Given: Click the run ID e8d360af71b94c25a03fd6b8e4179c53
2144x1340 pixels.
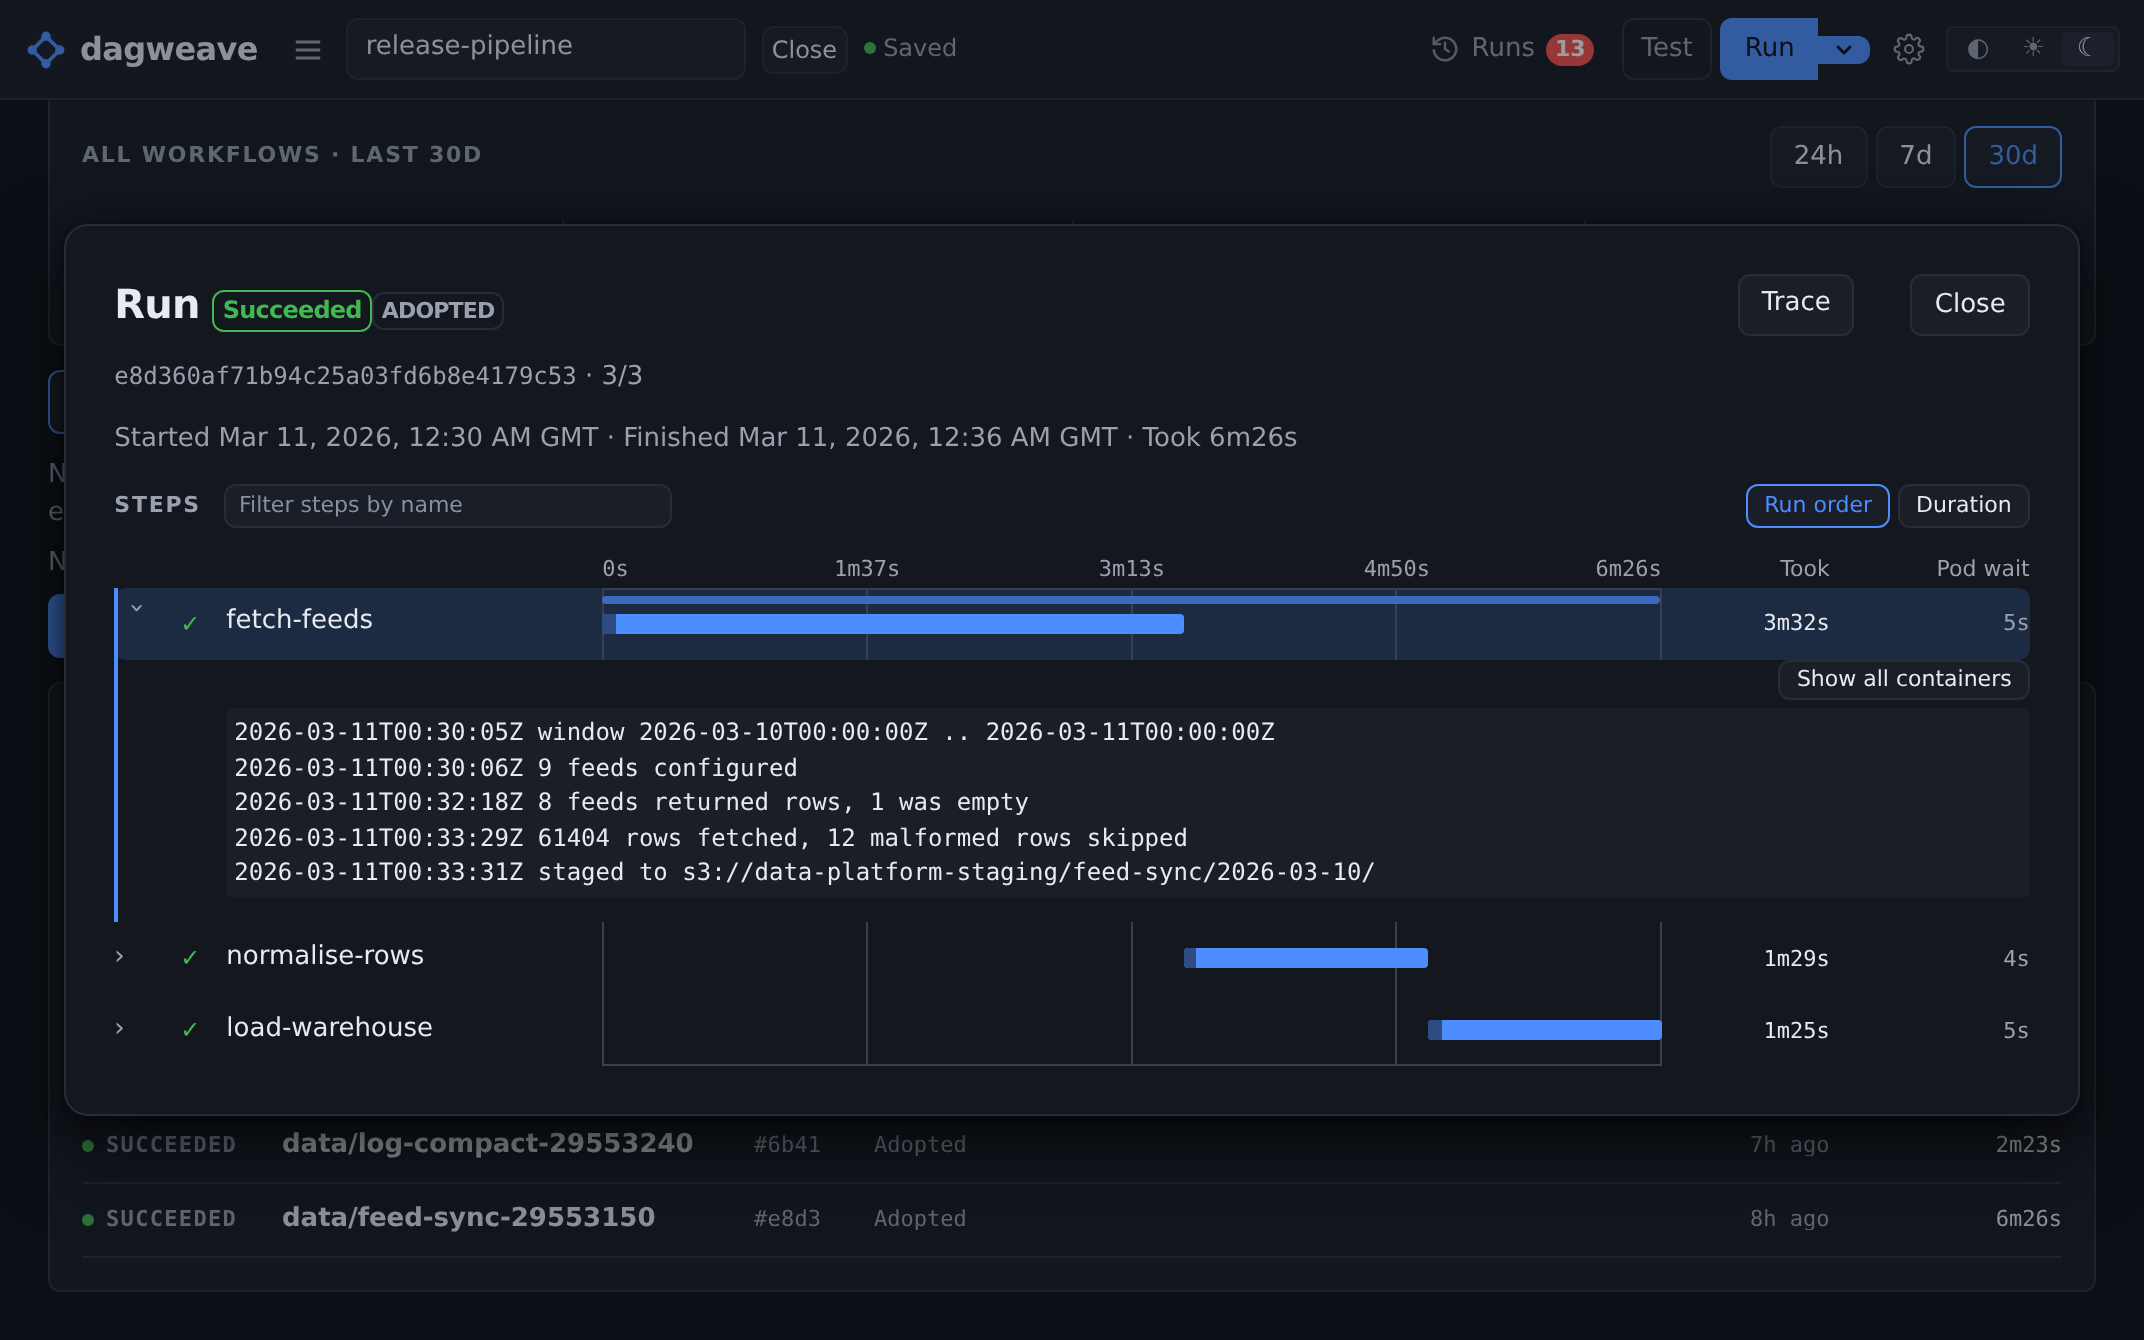Looking at the screenshot, I should (x=345, y=376).
